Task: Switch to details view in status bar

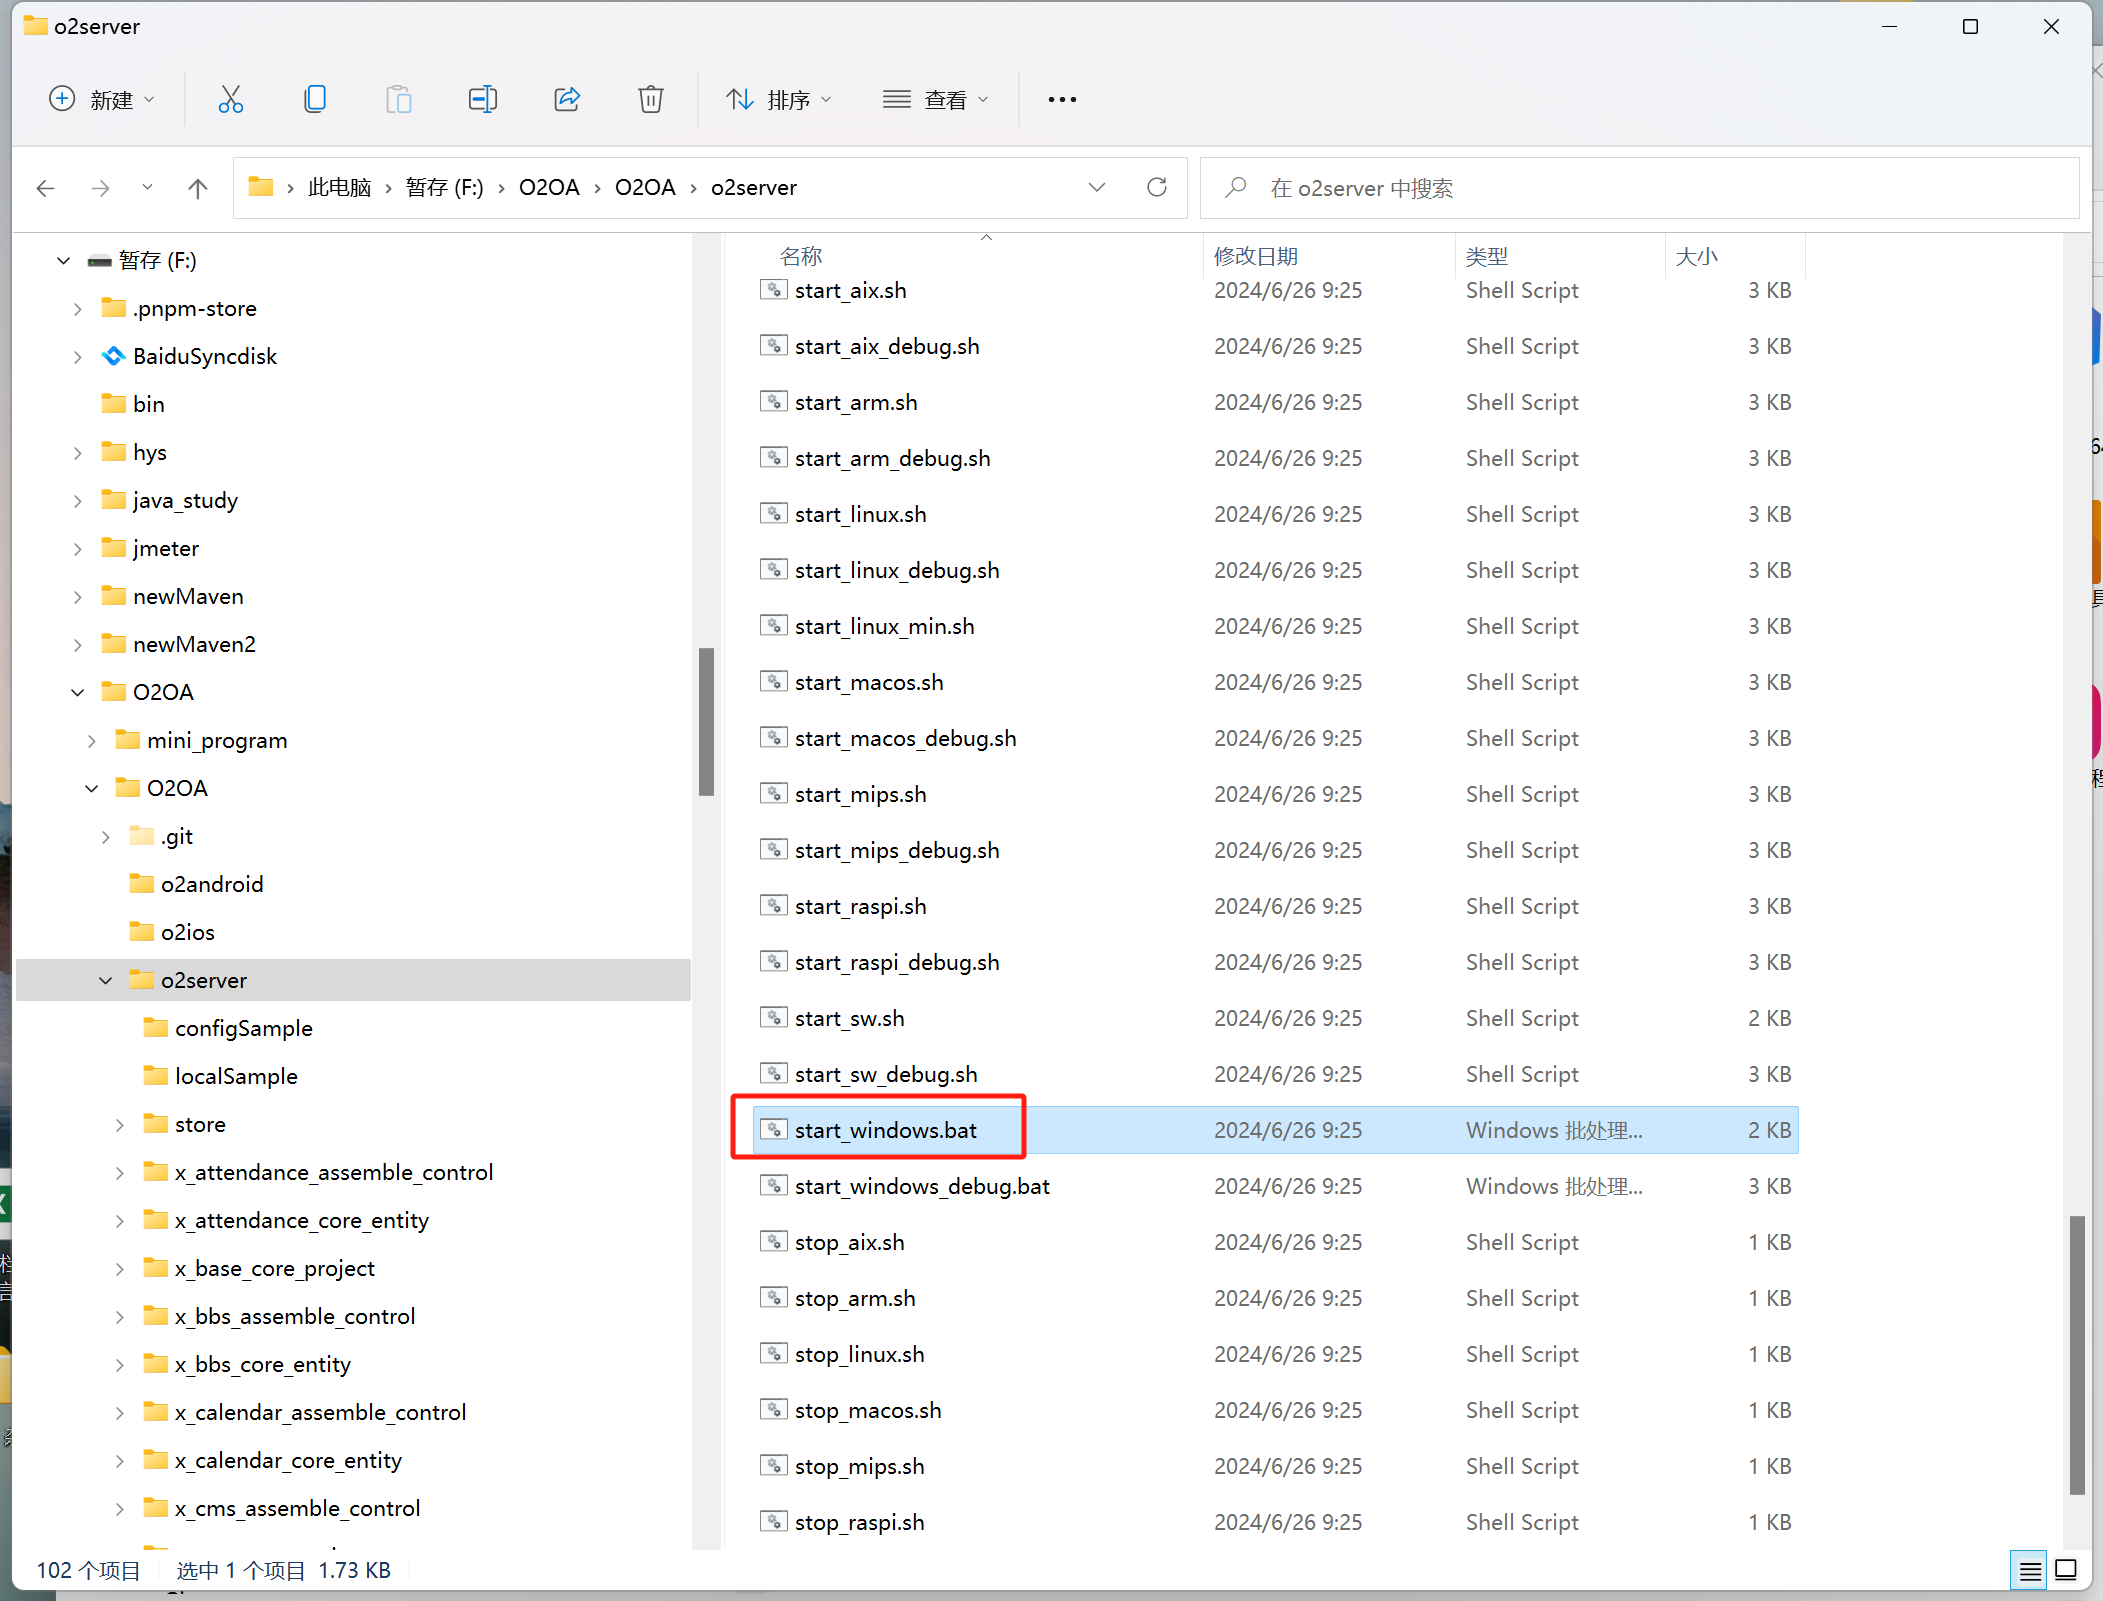Action: point(2030,1570)
